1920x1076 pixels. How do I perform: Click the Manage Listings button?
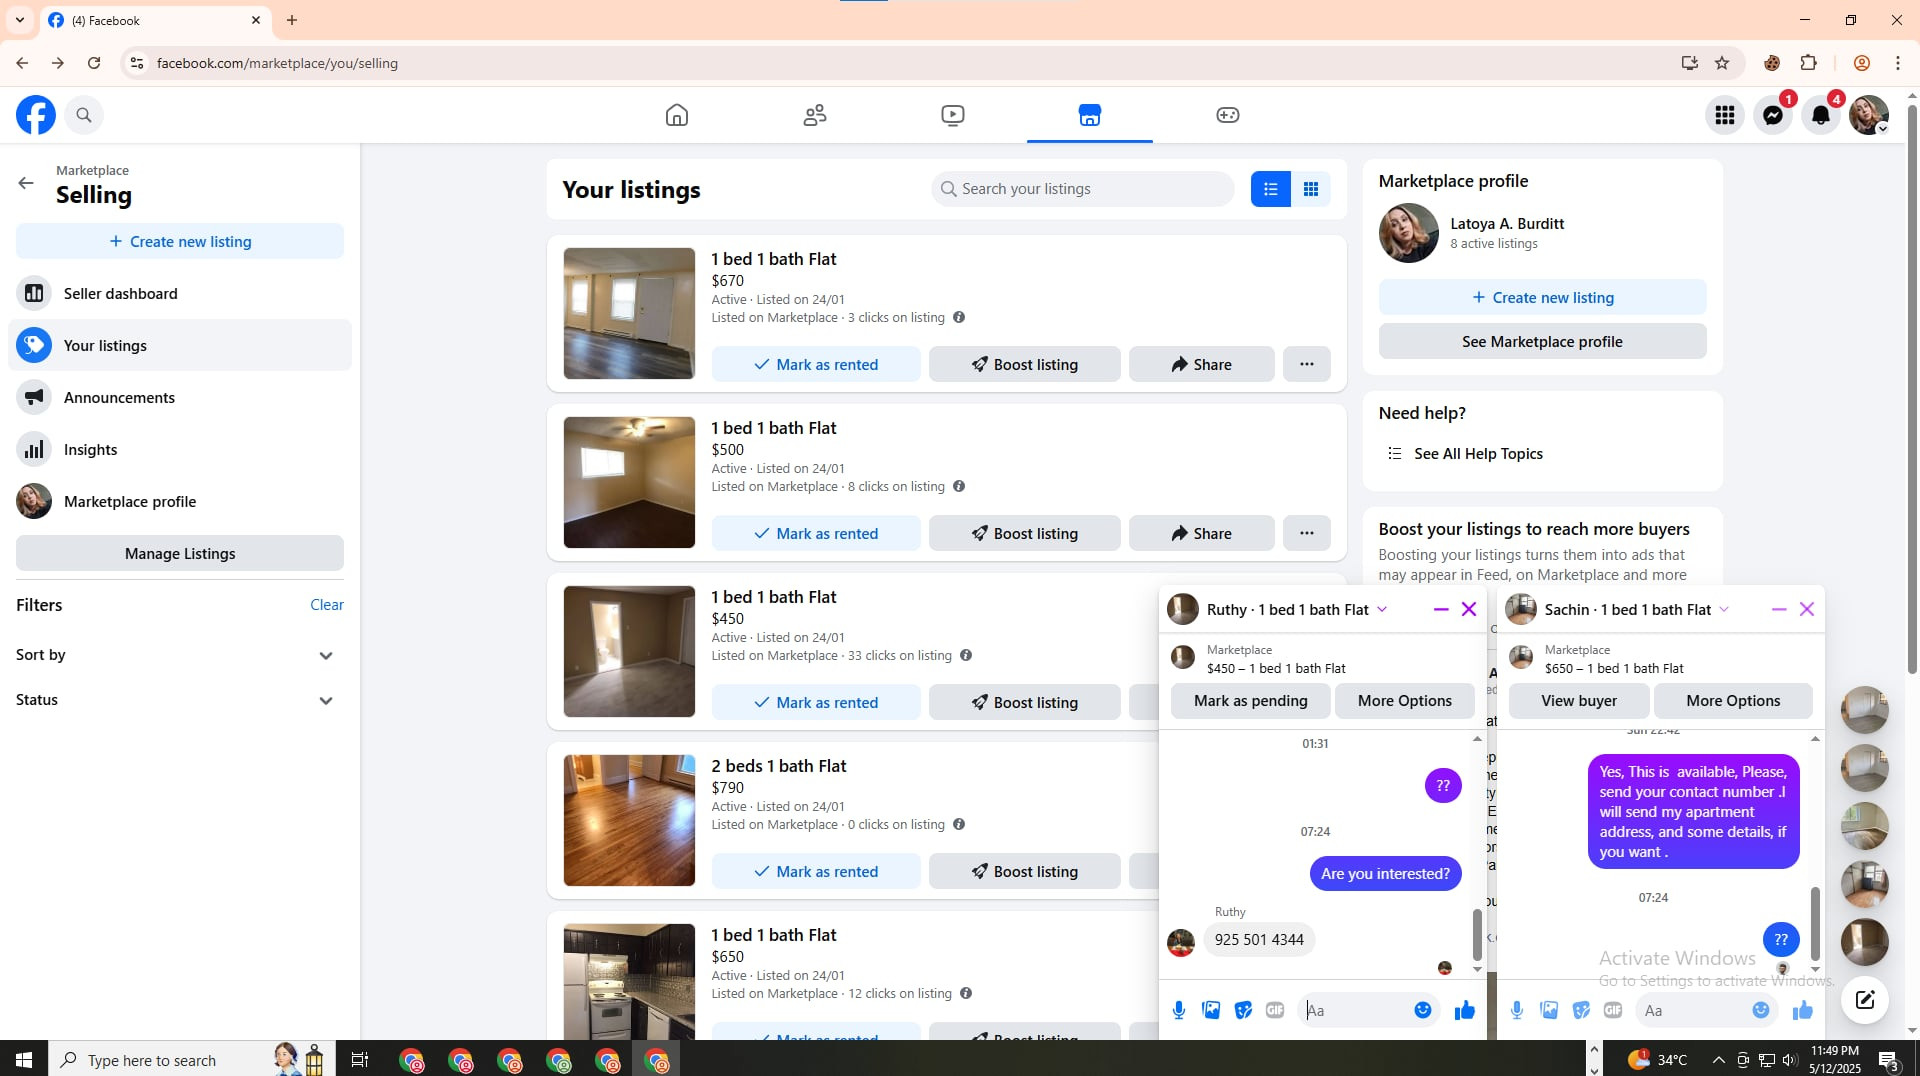click(180, 553)
